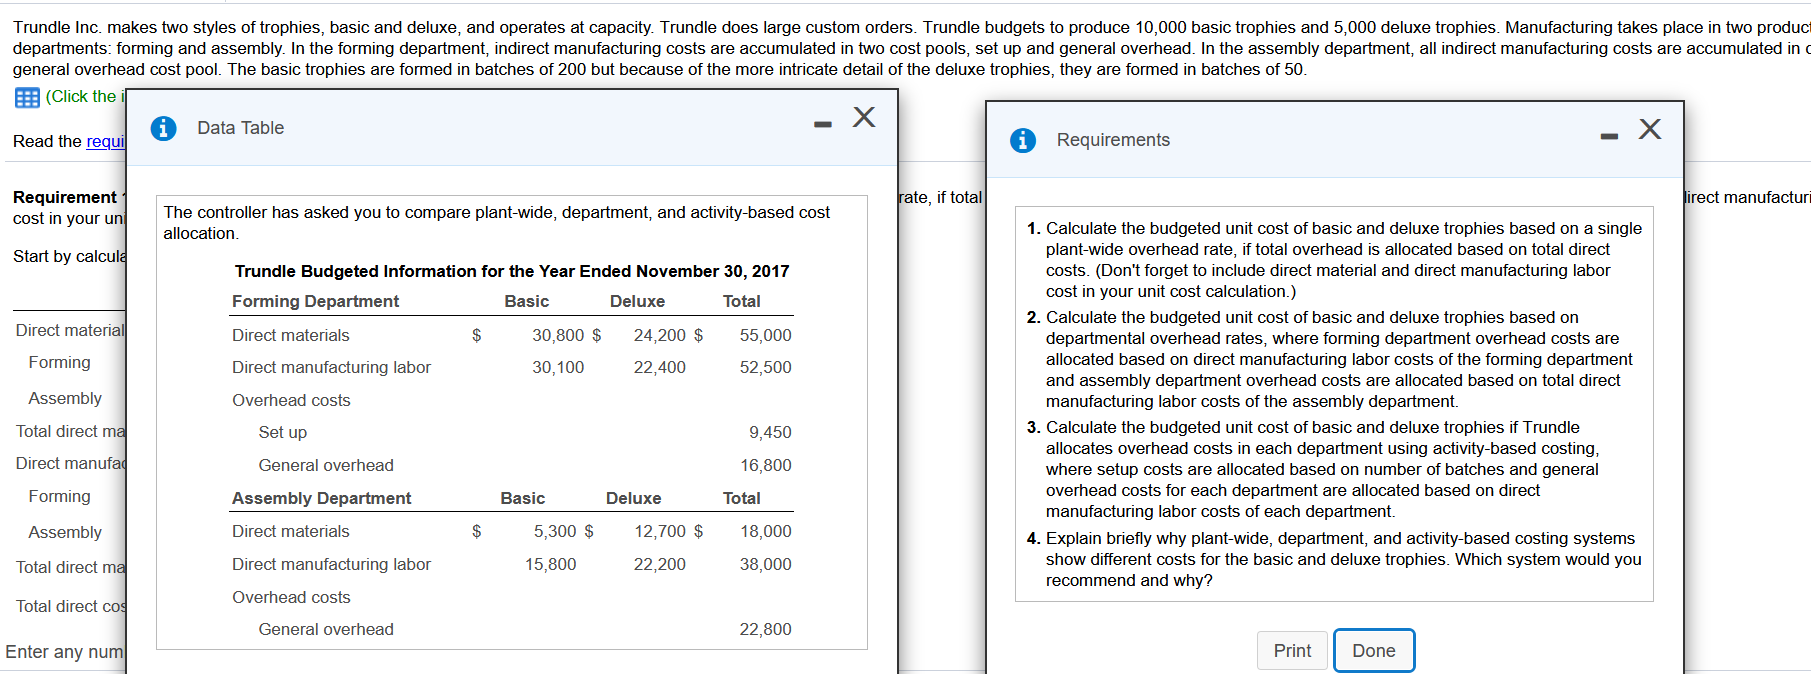Click the Start by calcula instruction text
This screenshot has height=674, width=1811.
(x=69, y=256)
